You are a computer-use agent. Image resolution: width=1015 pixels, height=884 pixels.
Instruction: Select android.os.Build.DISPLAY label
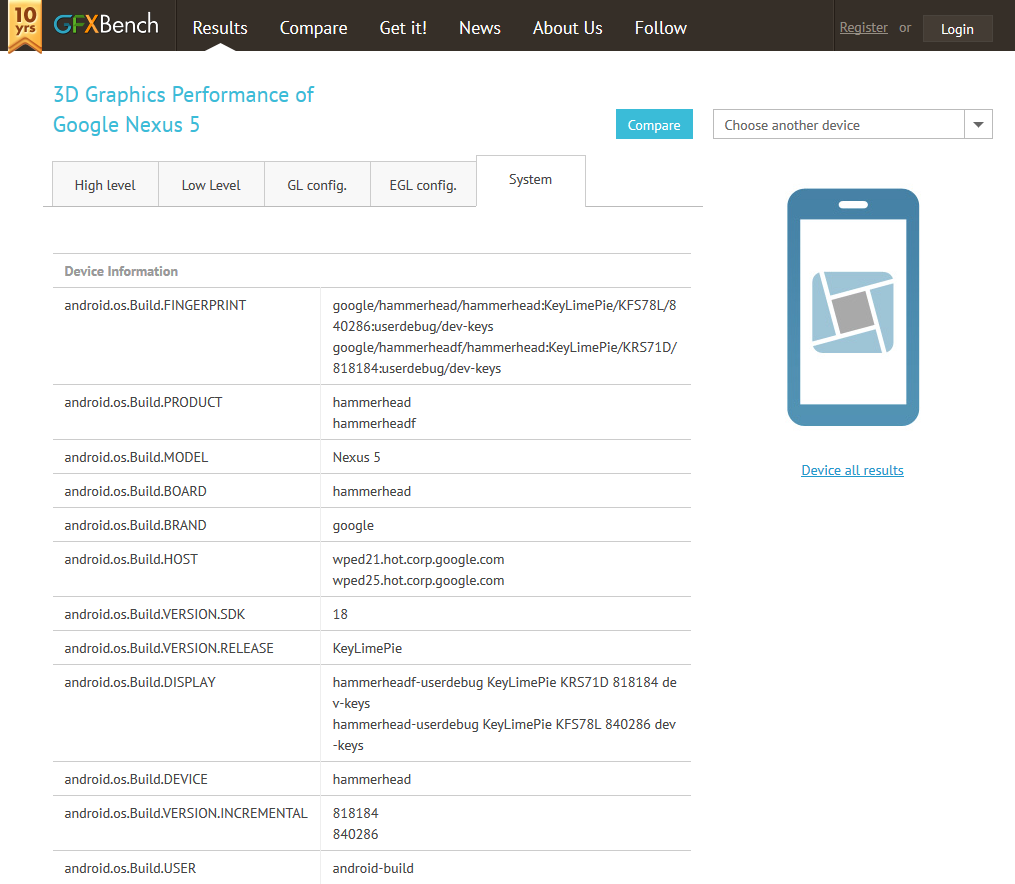pyautogui.click(x=140, y=683)
